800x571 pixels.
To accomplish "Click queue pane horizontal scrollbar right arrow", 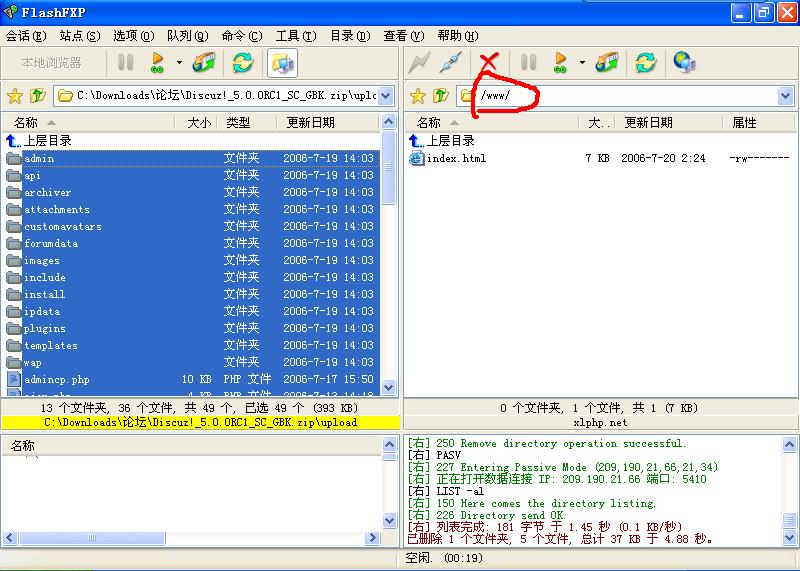I will 372,538.
